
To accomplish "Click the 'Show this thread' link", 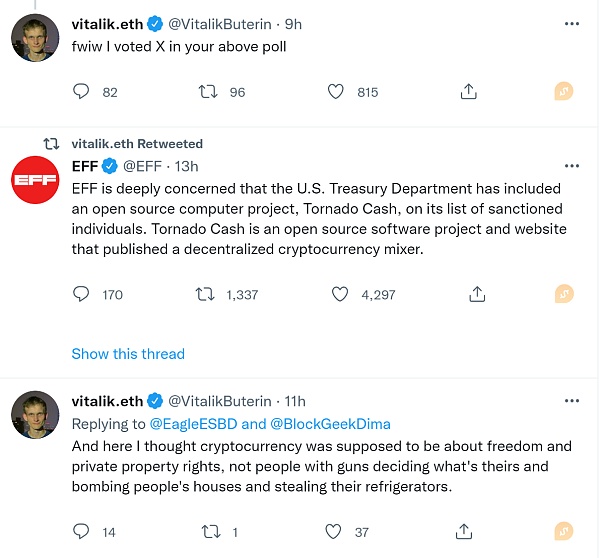I will pyautogui.click(x=128, y=353).
